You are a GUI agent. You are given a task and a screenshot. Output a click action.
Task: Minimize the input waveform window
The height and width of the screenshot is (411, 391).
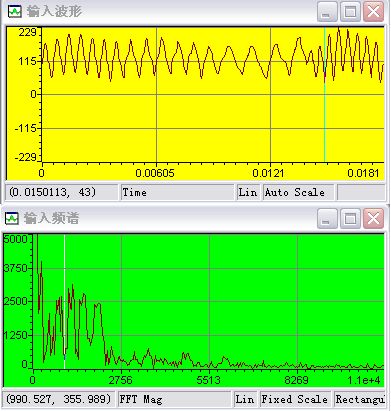(x=327, y=12)
